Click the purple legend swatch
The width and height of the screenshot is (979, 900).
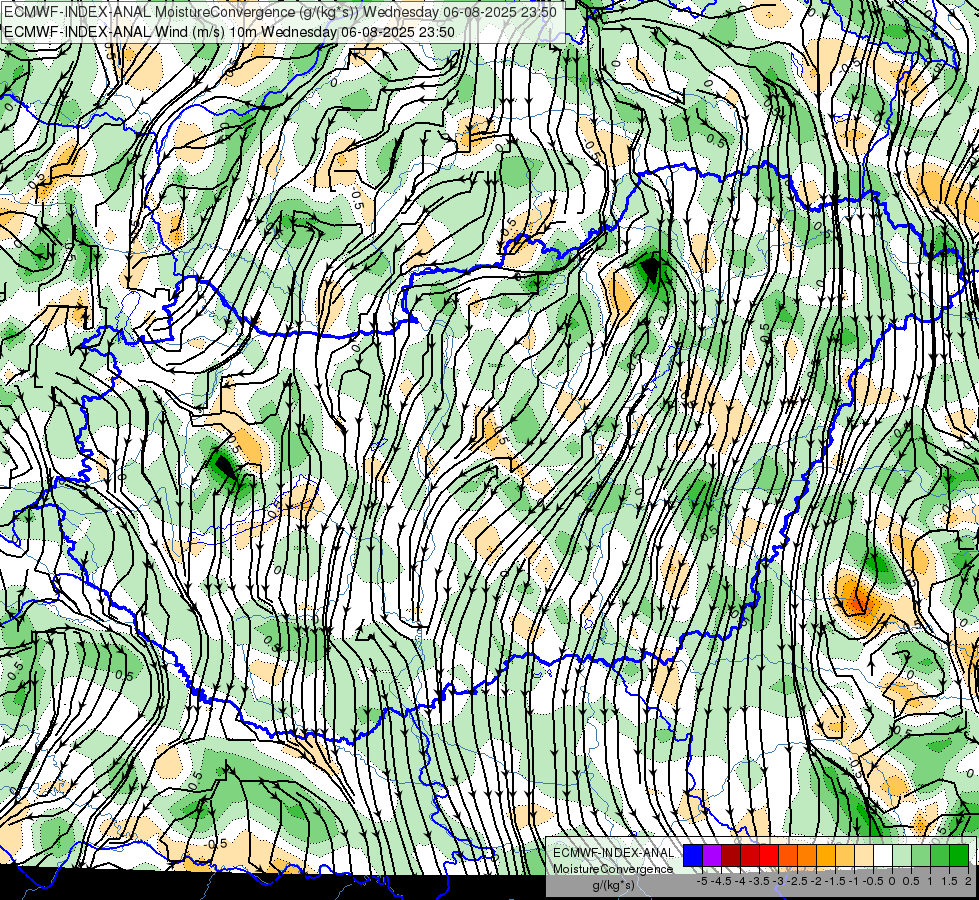[x=712, y=855]
